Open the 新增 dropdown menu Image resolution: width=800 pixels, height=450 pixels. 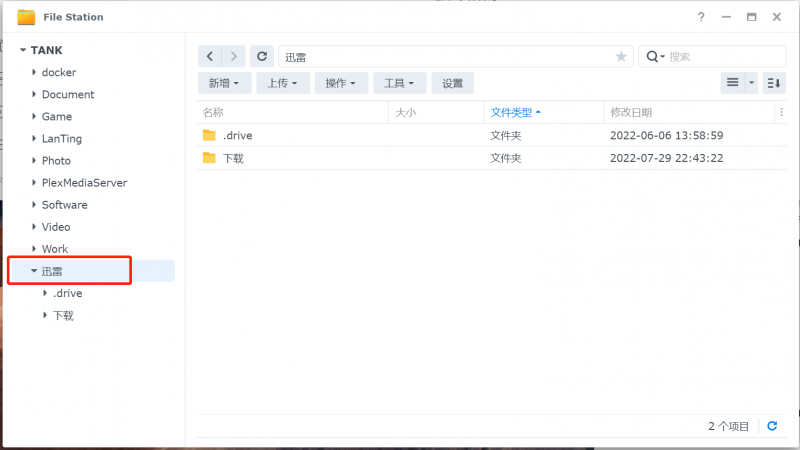[223, 83]
